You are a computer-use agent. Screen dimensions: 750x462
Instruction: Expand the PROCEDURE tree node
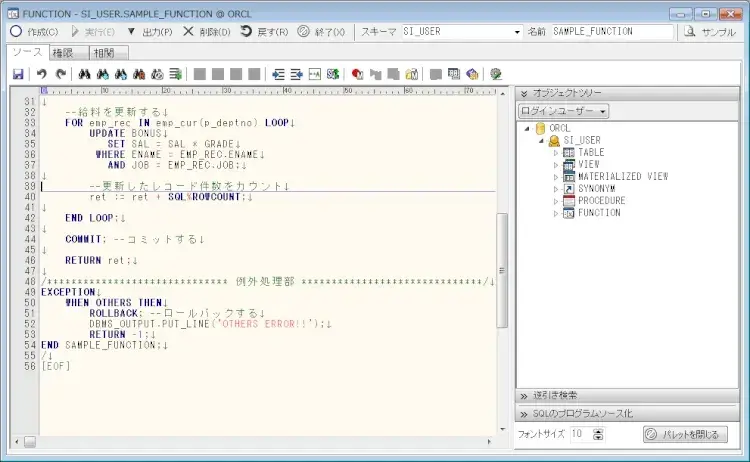click(x=556, y=201)
